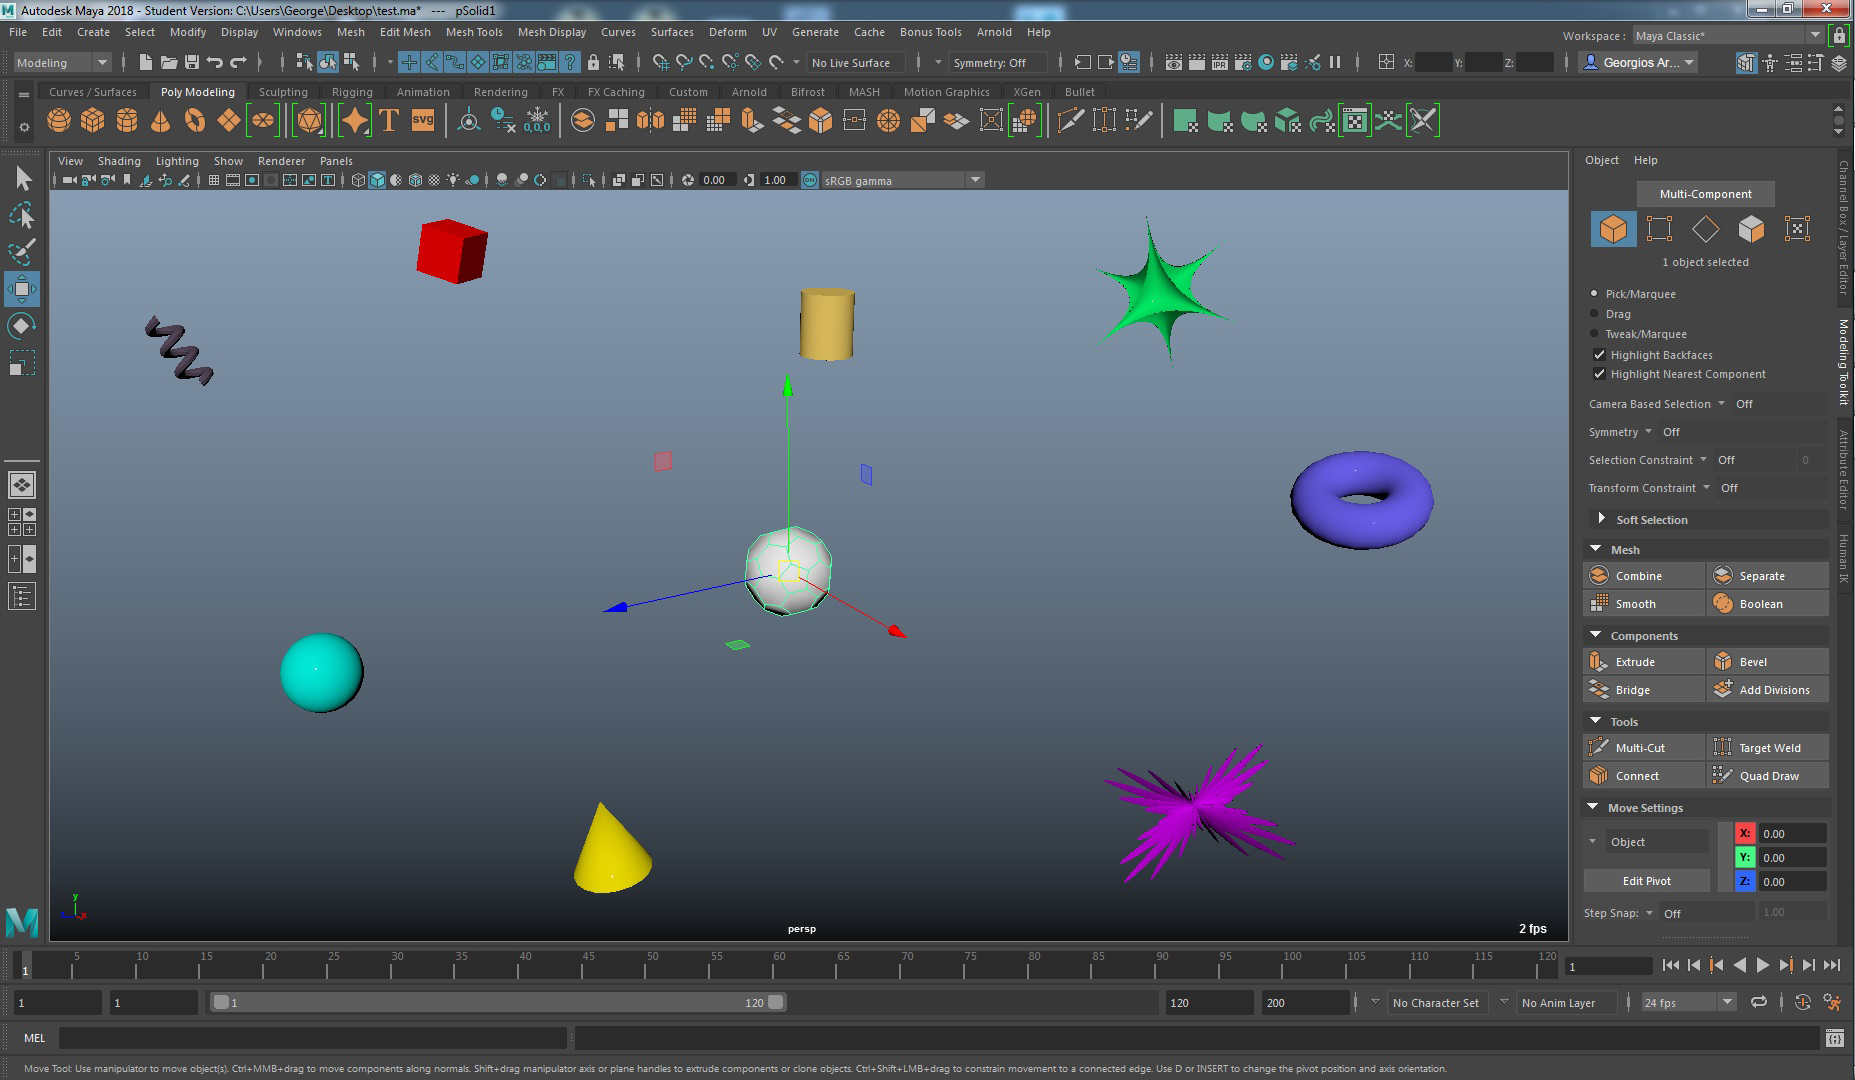Open the Edit Mesh menu
1855x1080 pixels.
405,32
